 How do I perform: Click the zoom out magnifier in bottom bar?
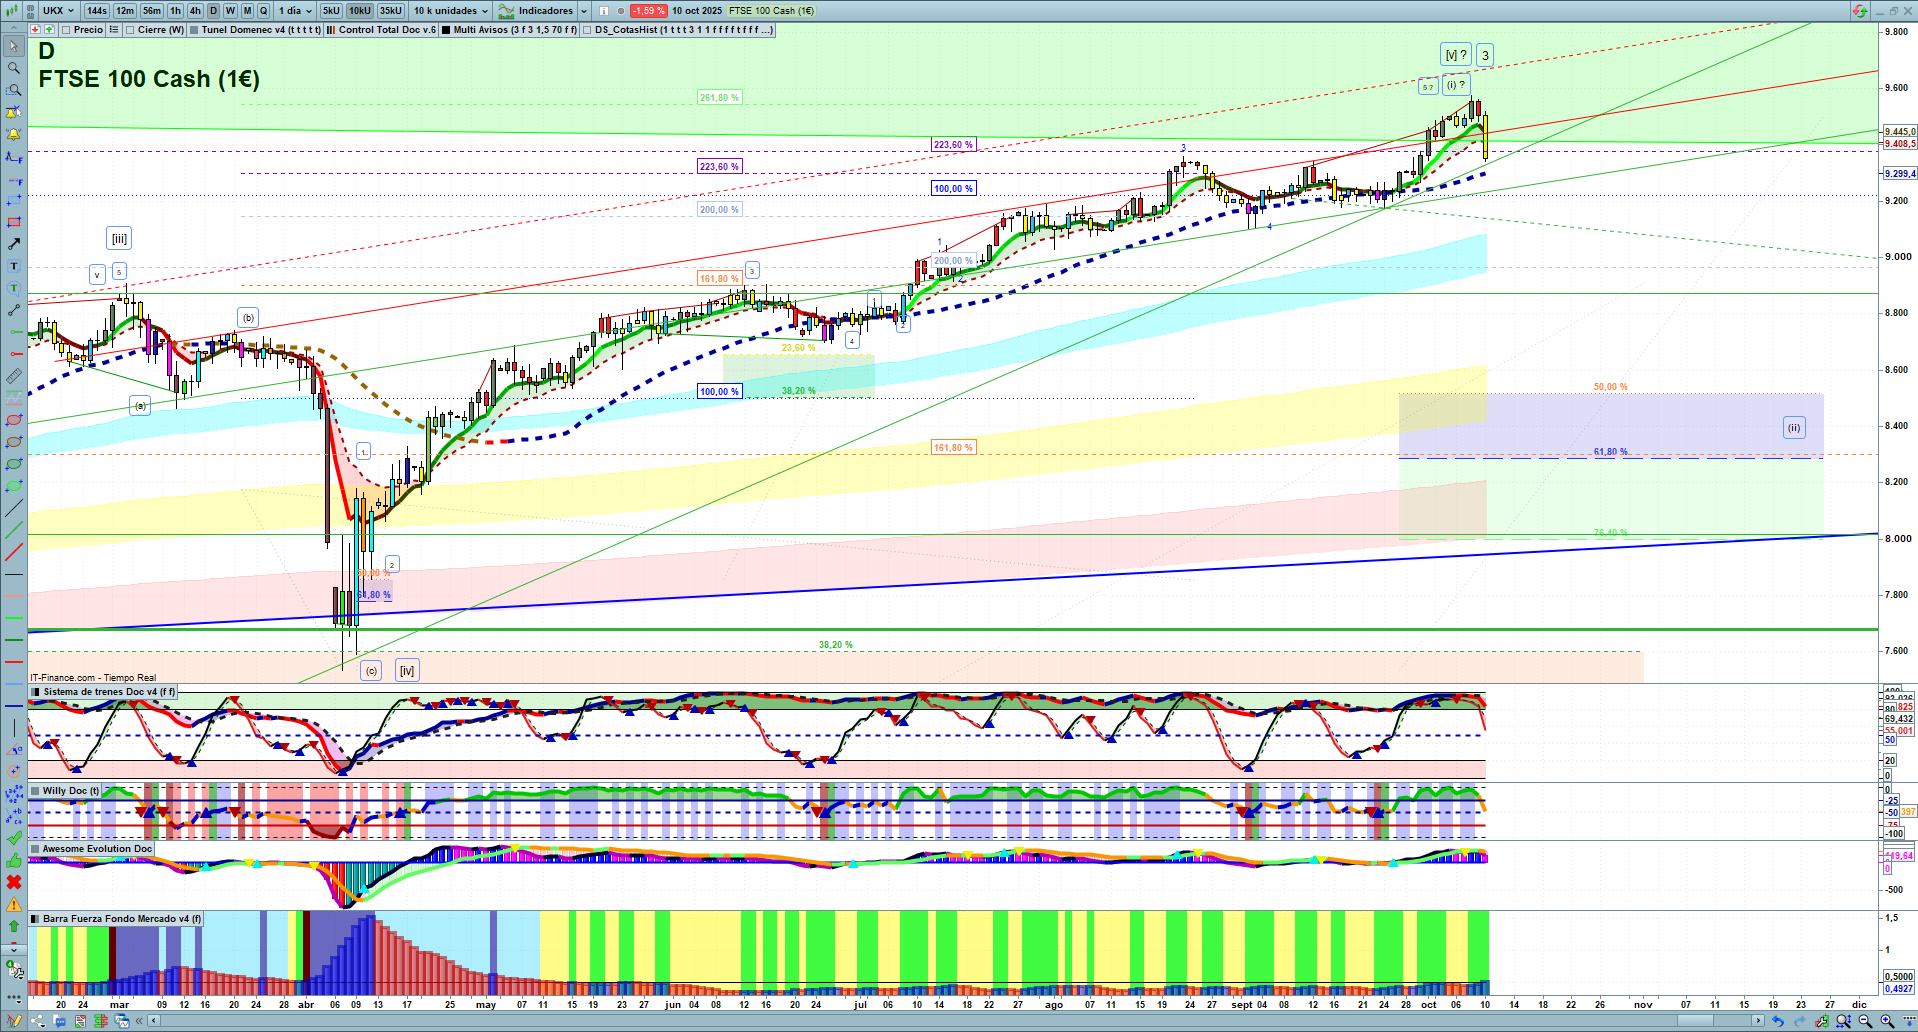click(x=1865, y=1021)
